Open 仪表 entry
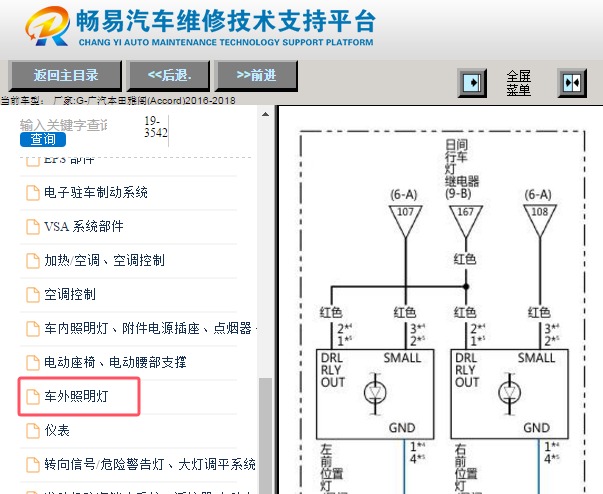The image size is (603, 494). coord(57,430)
